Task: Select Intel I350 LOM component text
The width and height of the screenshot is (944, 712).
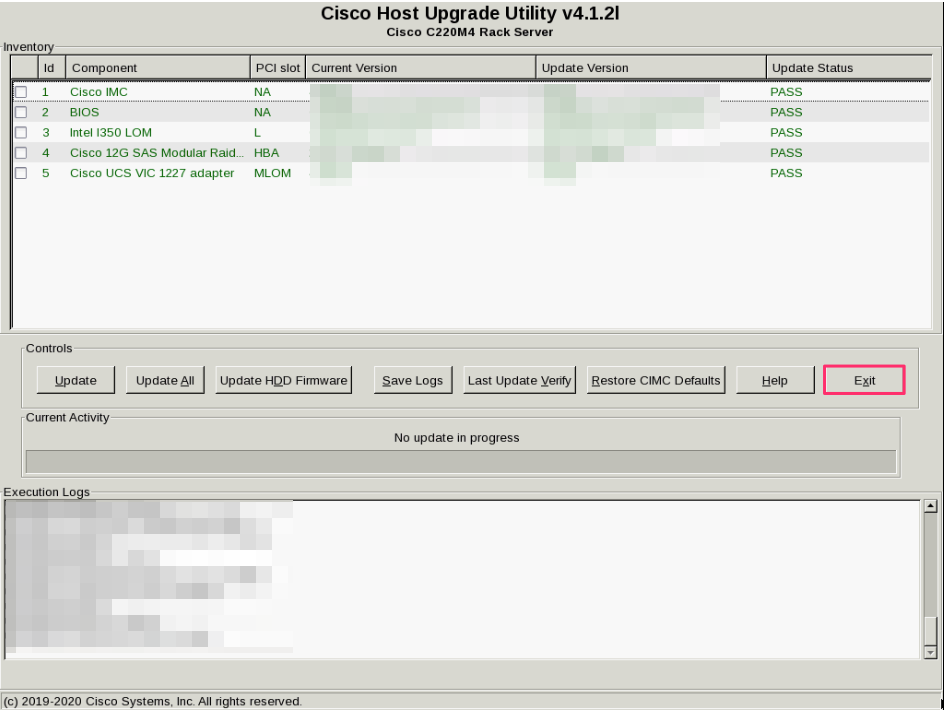Action: point(111,132)
